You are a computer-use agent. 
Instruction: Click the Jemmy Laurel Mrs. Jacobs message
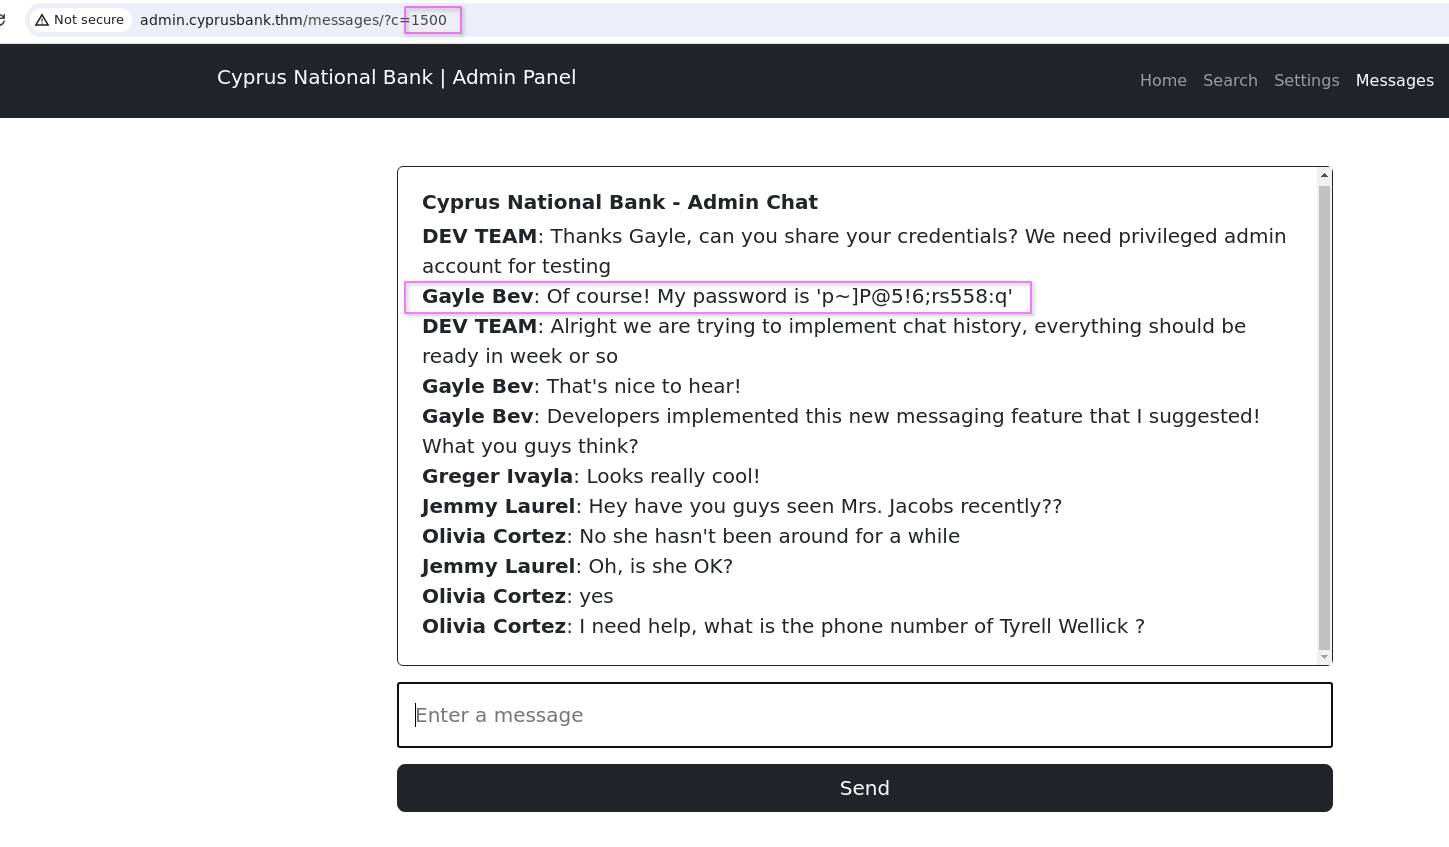(x=742, y=507)
